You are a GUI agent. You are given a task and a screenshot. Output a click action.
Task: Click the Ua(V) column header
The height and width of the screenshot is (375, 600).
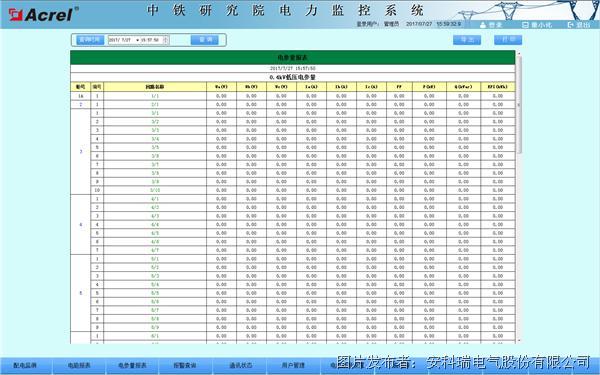point(221,87)
